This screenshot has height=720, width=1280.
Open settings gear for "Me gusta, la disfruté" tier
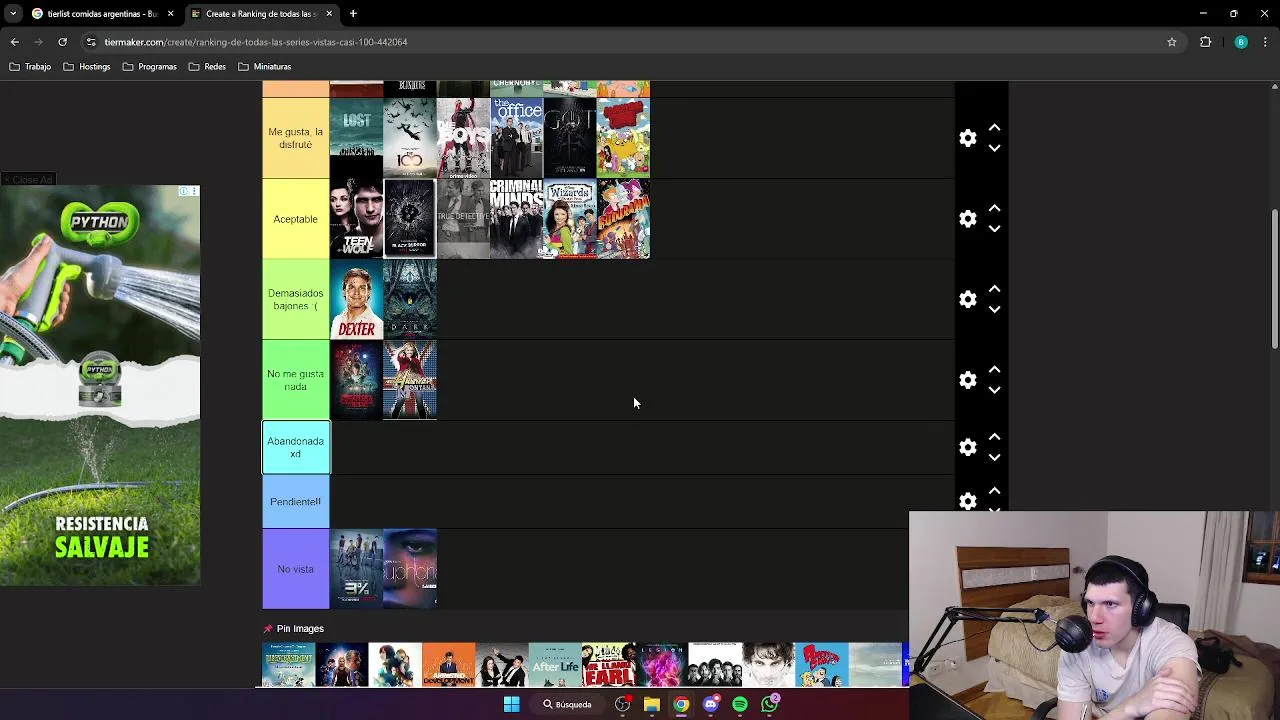967,138
